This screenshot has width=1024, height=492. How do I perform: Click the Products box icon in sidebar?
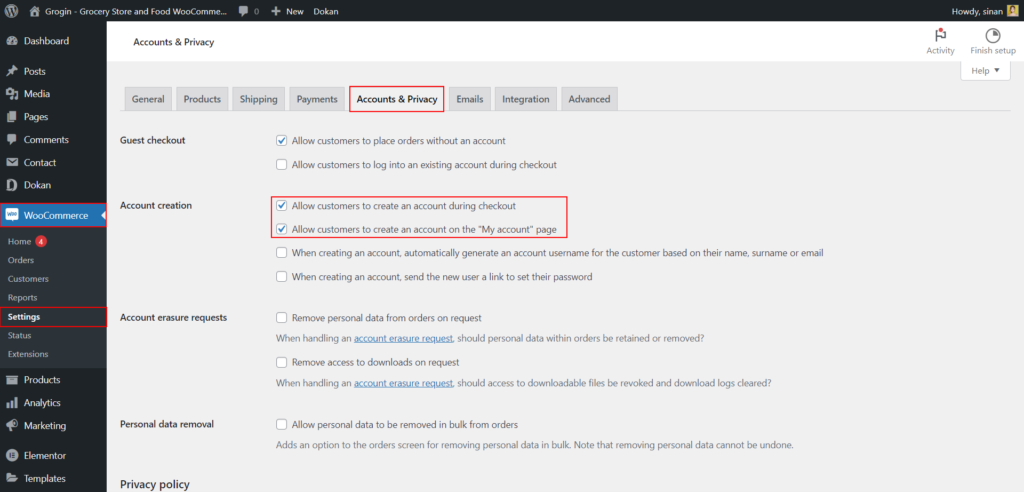click(12, 380)
